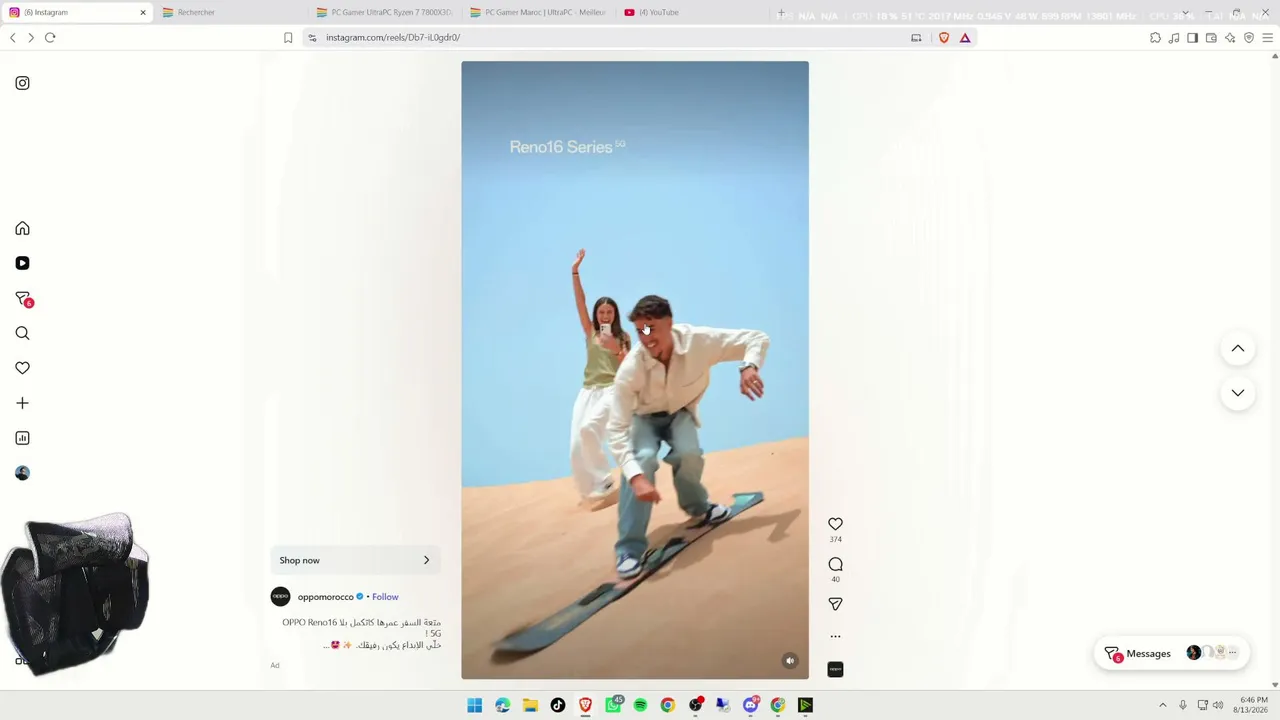The height and width of the screenshot is (720, 1280).
Task: Switch to the Rechercher tab
Action: tap(229, 12)
